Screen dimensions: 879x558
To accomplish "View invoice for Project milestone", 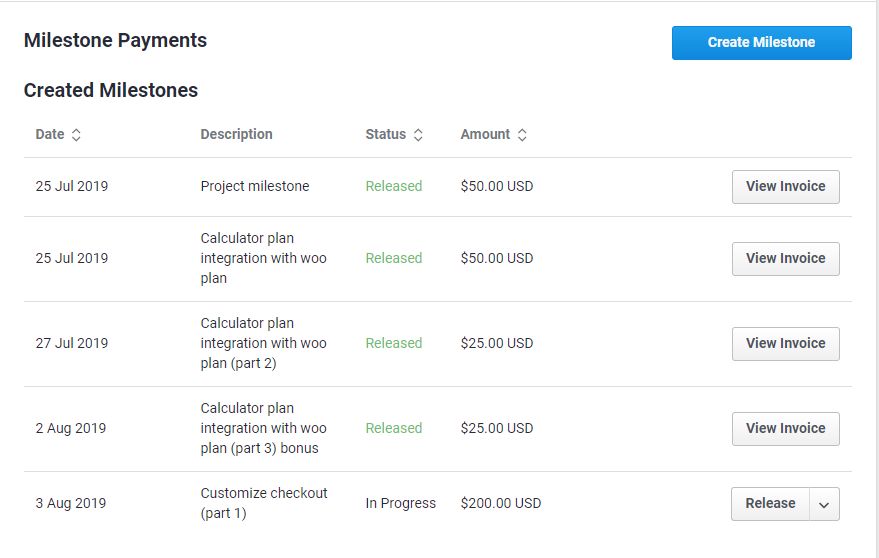I will click(785, 187).
